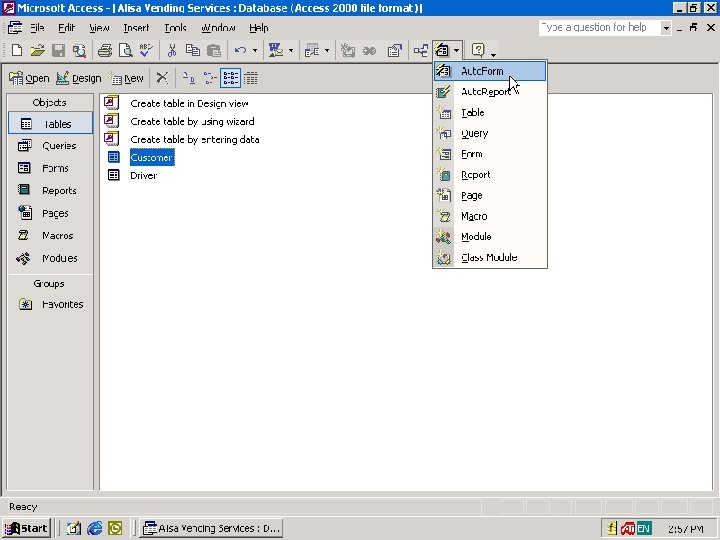Open the File menu
Image resolution: width=720 pixels, height=540 pixels.
[x=37, y=28]
